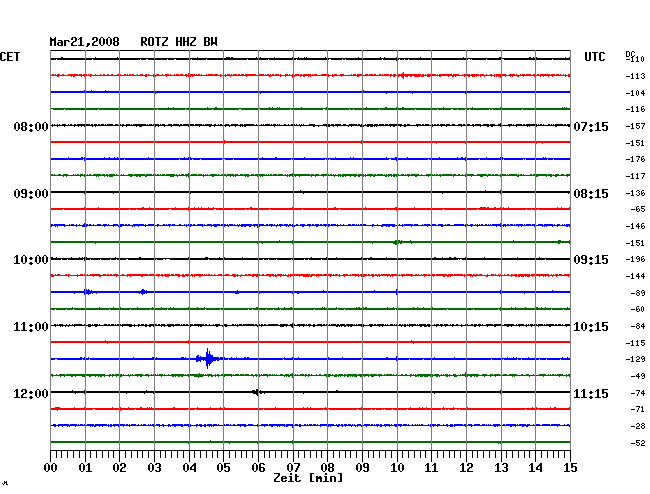650x494 pixels.
Task: Click the DC offset value -89
Action: pyautogui.click(x=638, y=293)
